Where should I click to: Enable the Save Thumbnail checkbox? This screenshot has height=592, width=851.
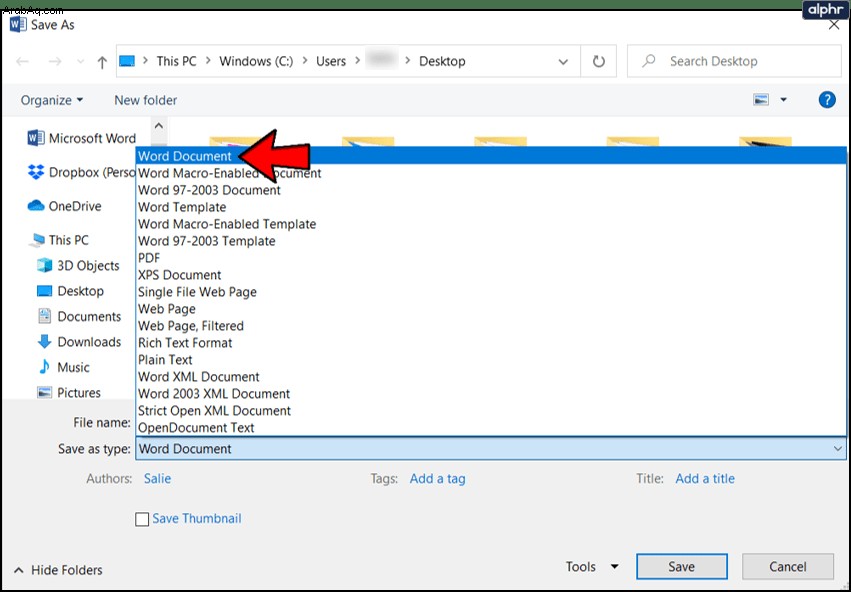(142, 519)
